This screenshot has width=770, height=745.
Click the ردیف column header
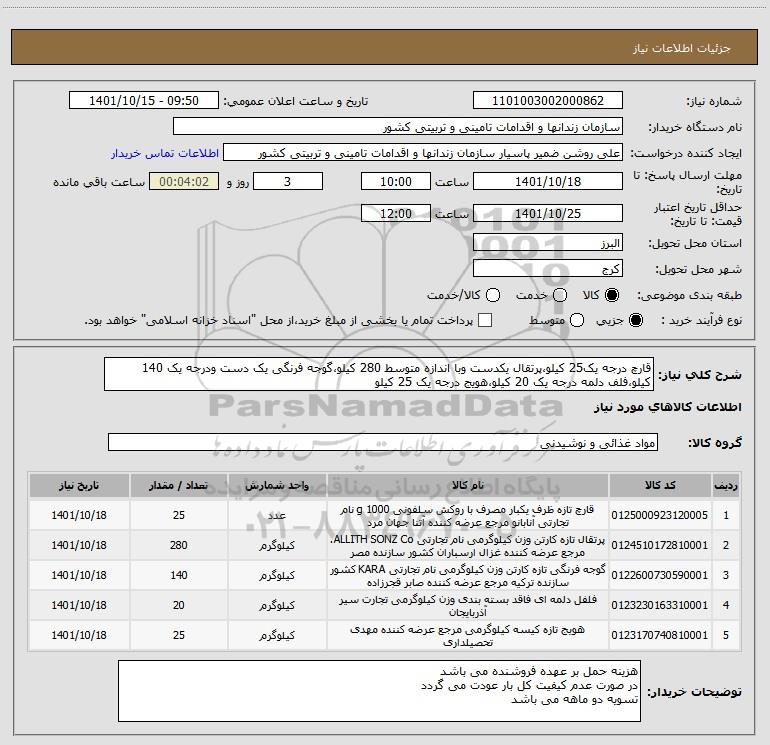726,485
